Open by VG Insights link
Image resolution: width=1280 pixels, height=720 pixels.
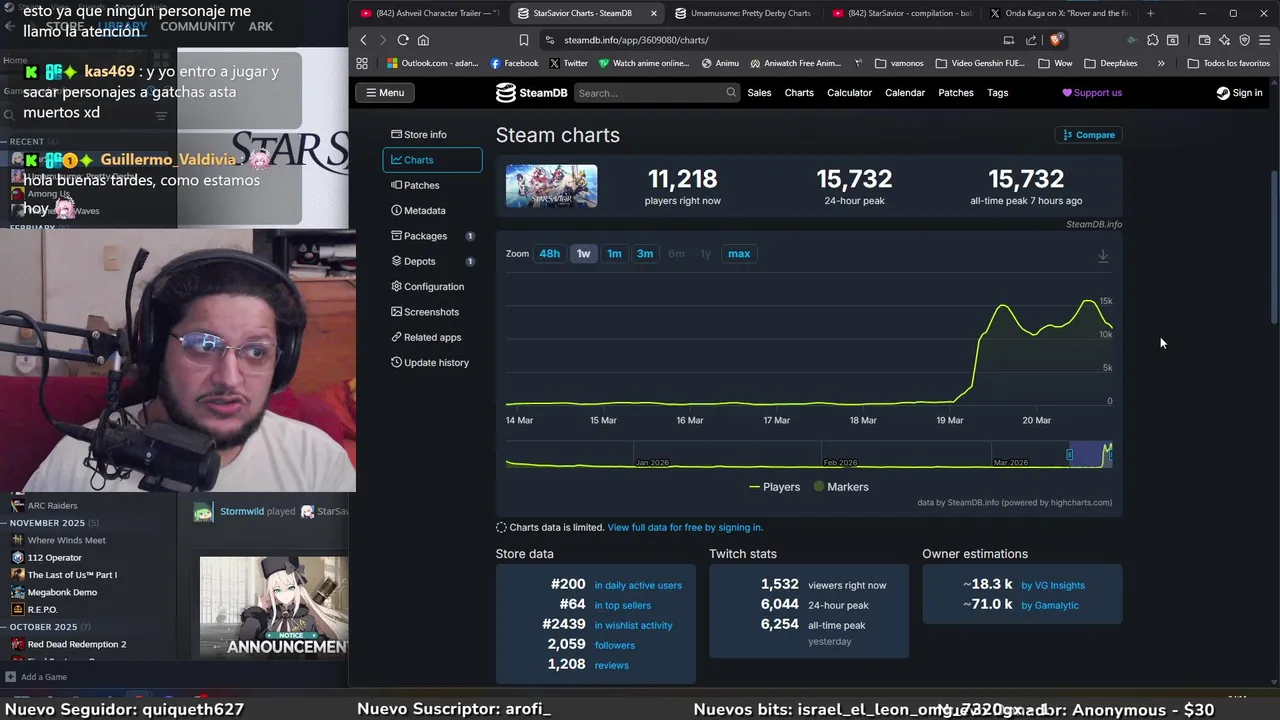[x=1053, y=585]
